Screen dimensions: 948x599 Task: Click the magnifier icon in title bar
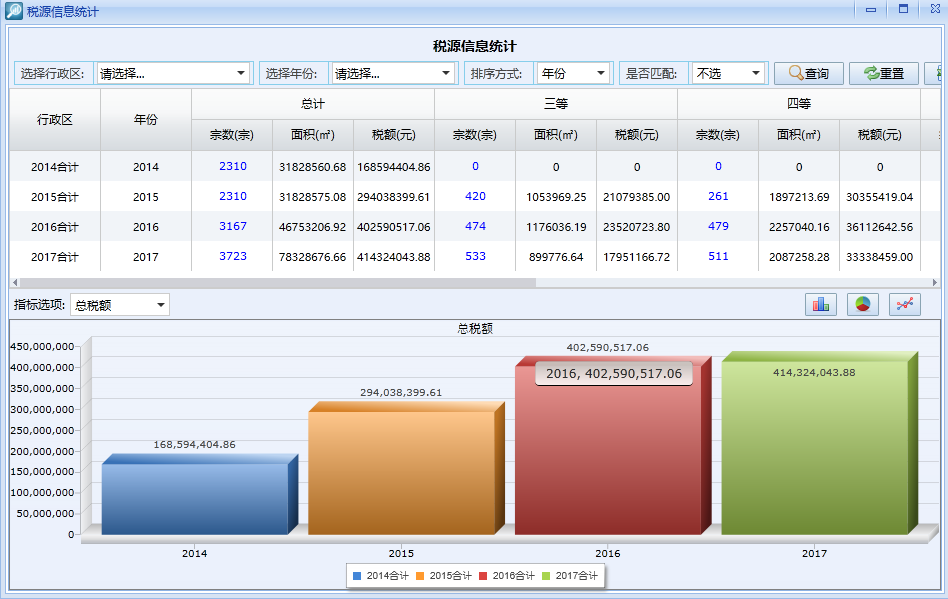[14, 10]
